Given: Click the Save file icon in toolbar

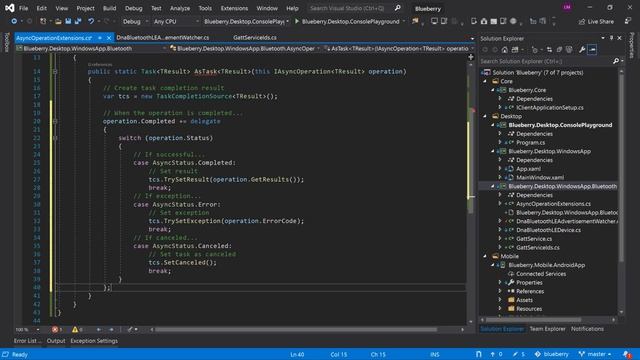Looking at the screenshot, I should [68, 21].
